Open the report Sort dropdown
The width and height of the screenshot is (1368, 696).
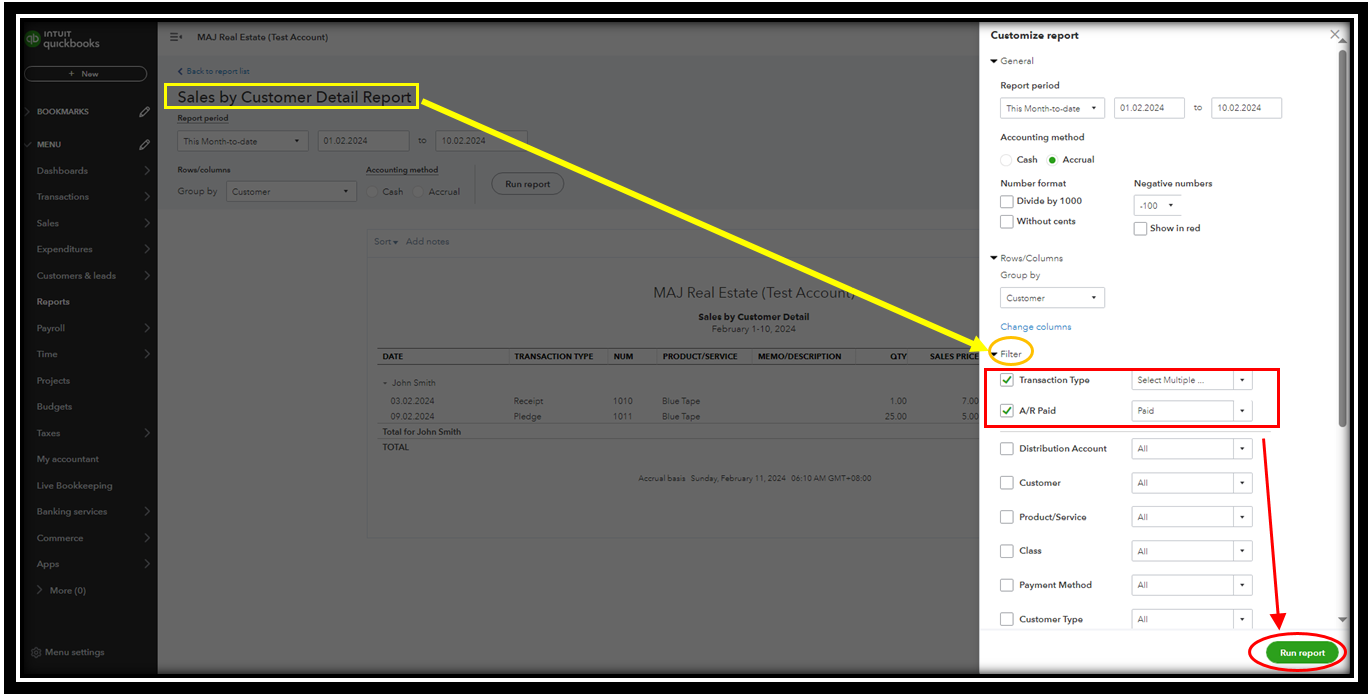pos(386,242)
